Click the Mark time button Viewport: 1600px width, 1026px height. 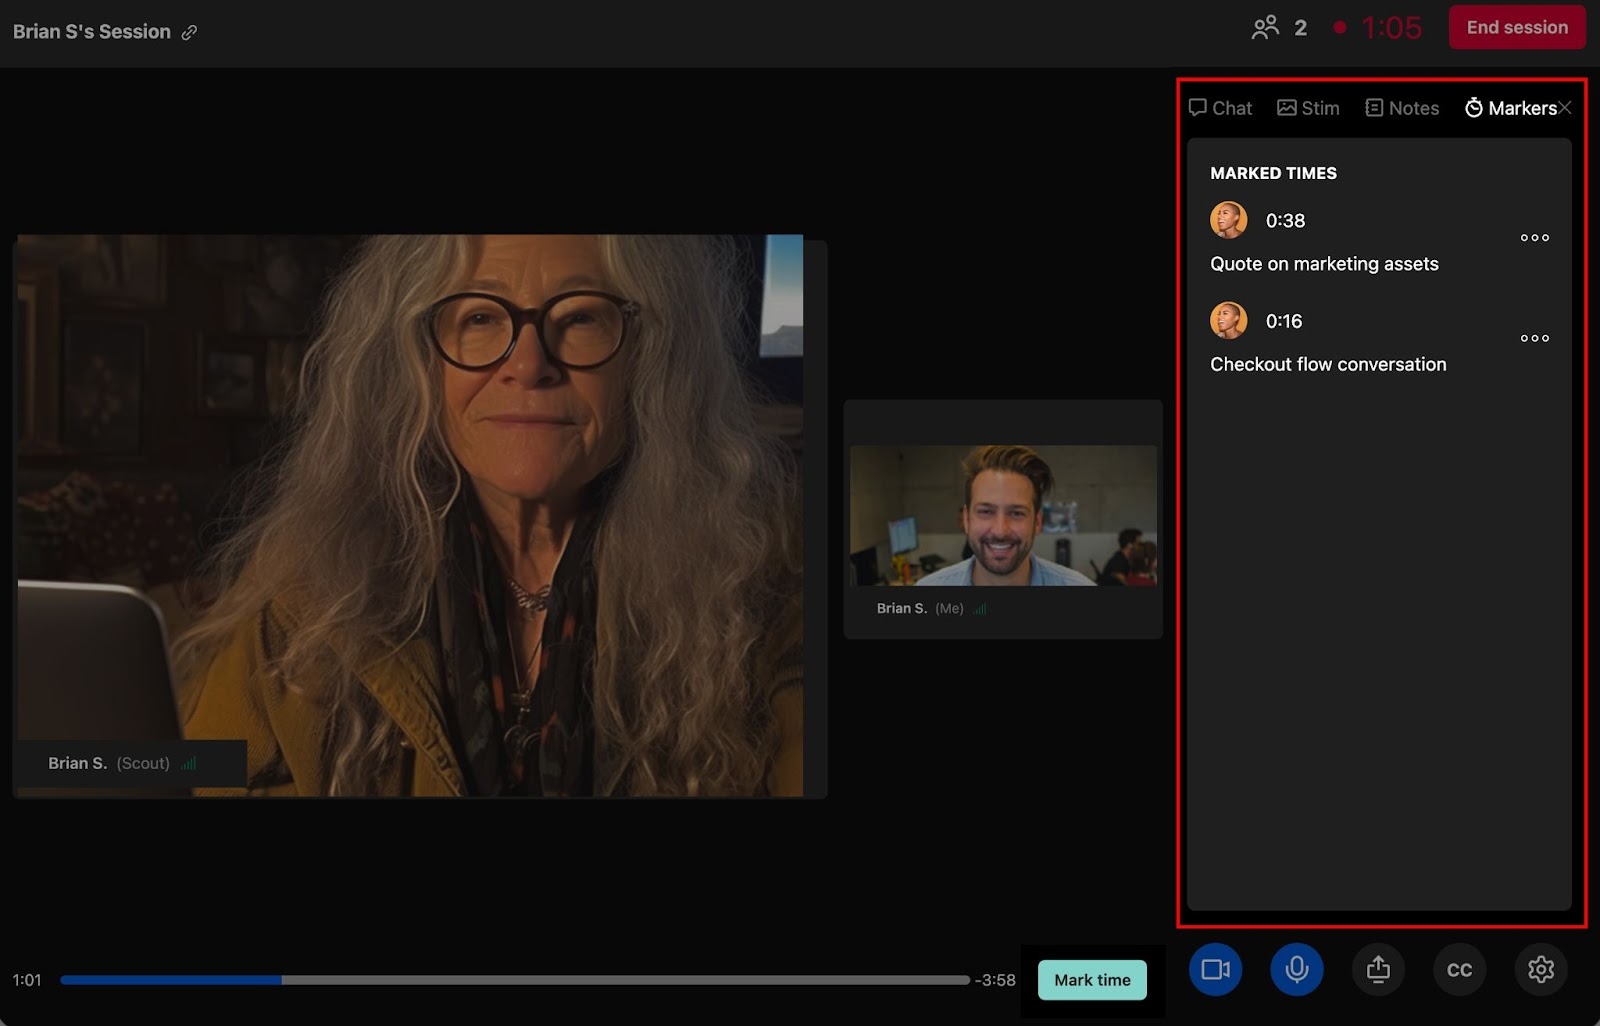(1092, 980)
